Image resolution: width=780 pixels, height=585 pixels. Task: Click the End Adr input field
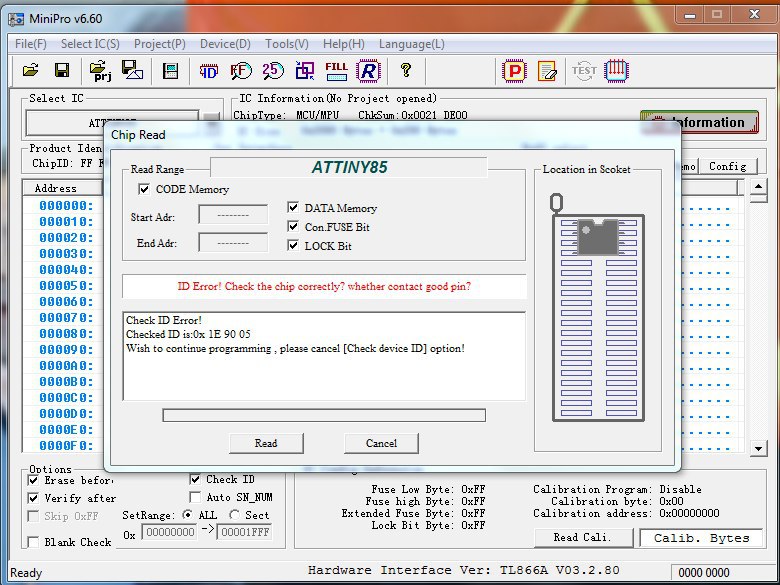(233, 243)
